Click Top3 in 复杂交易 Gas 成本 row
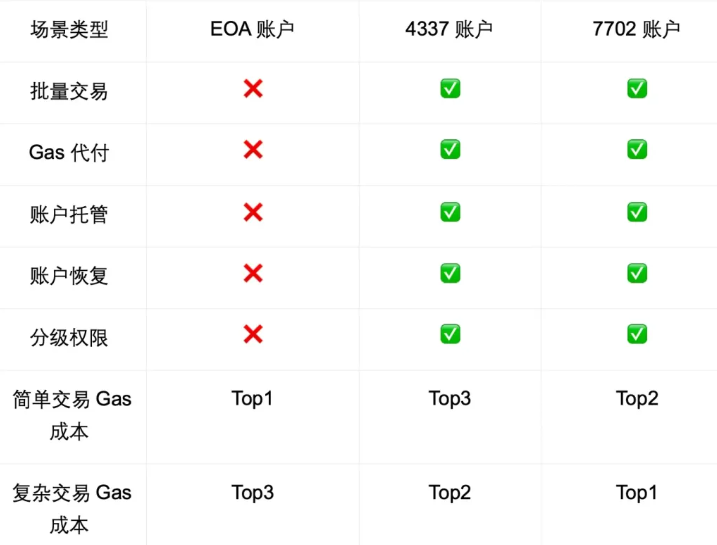 pyautogui.click(x=252, y=492)
